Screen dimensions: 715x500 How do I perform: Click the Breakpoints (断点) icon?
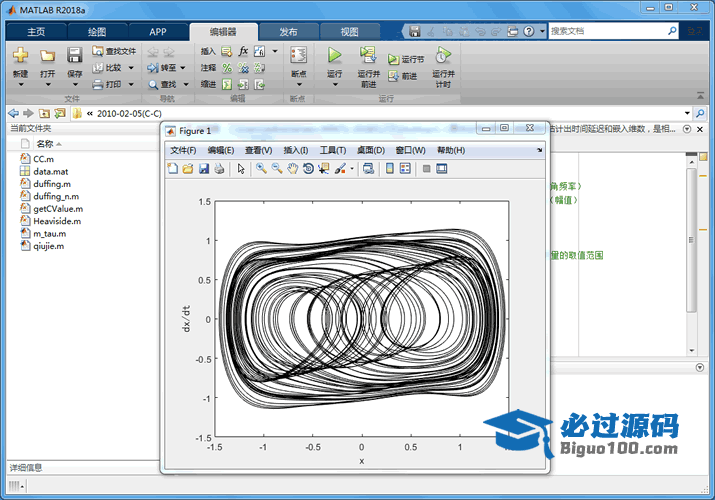(x=299, y=55)
